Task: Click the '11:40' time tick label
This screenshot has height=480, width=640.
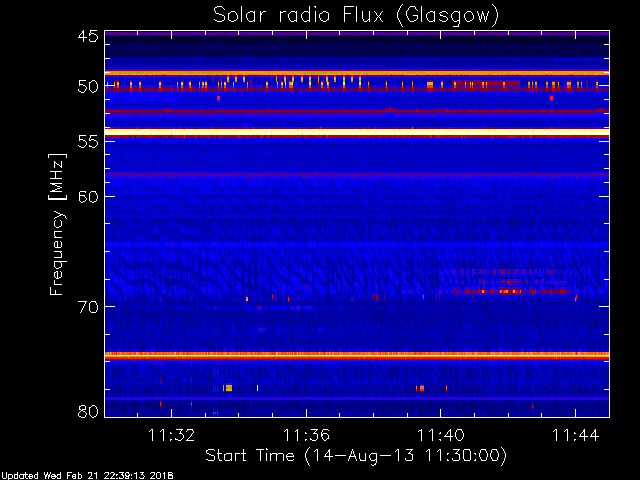Action: (x=441, y=435)
